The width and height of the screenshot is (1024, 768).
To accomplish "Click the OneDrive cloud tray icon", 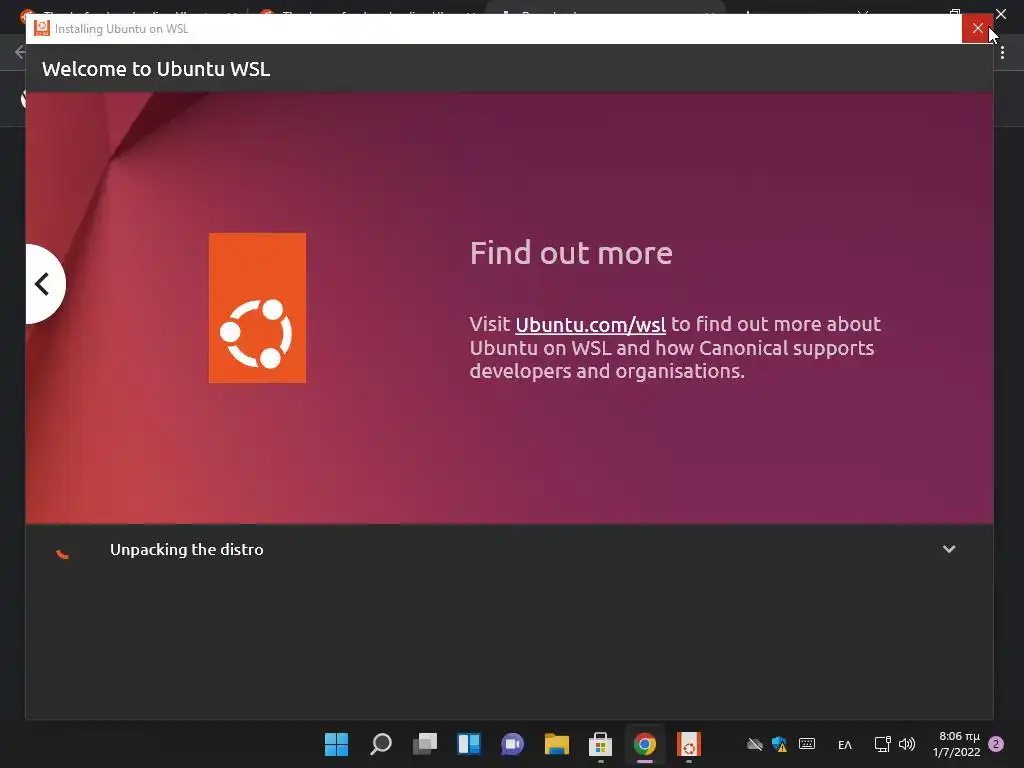I will pyautogui.click(x=755, y=744).
